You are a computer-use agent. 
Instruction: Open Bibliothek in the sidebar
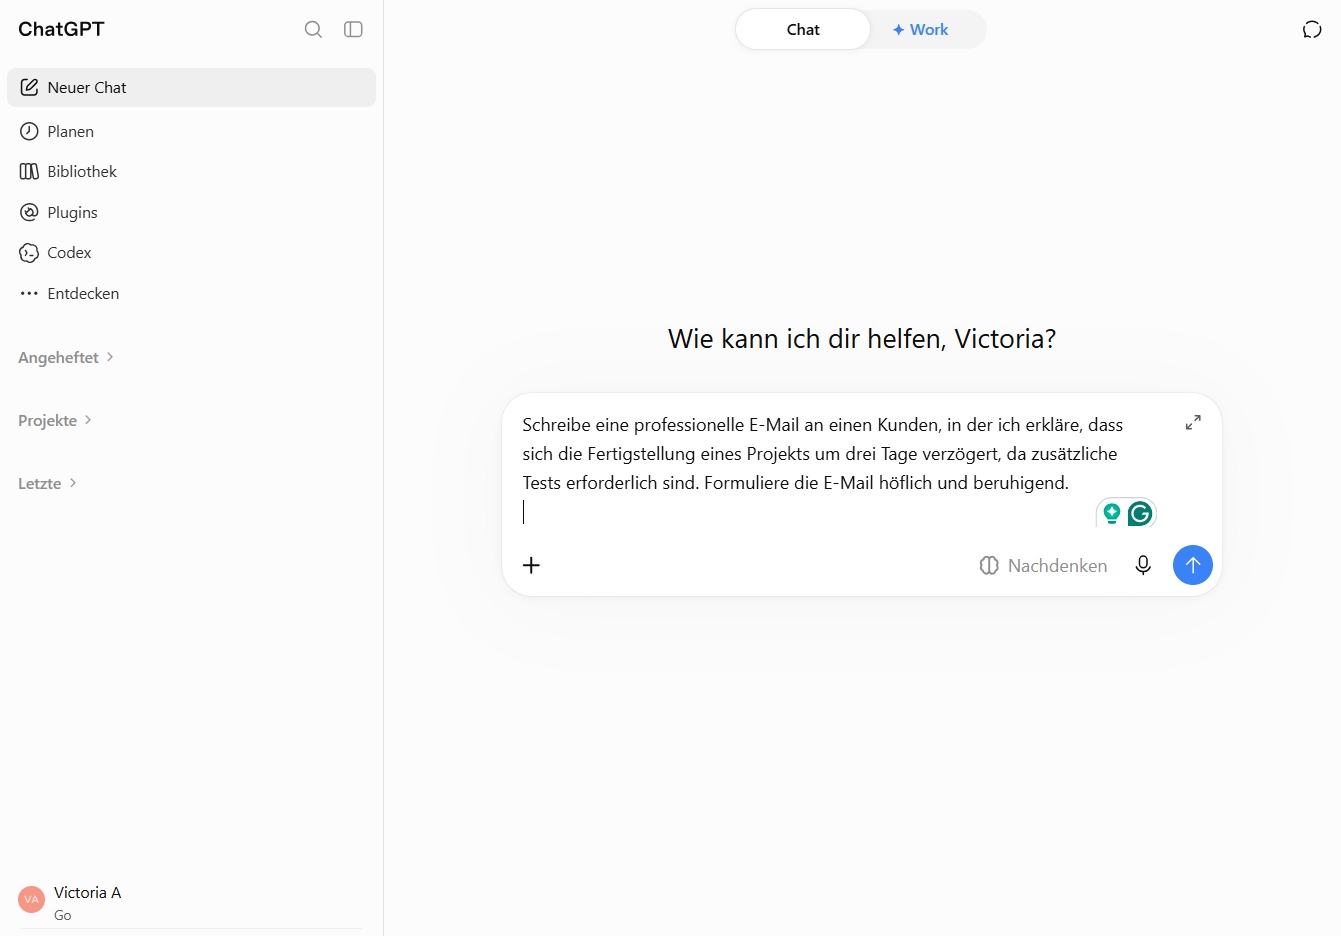[191, 171]
